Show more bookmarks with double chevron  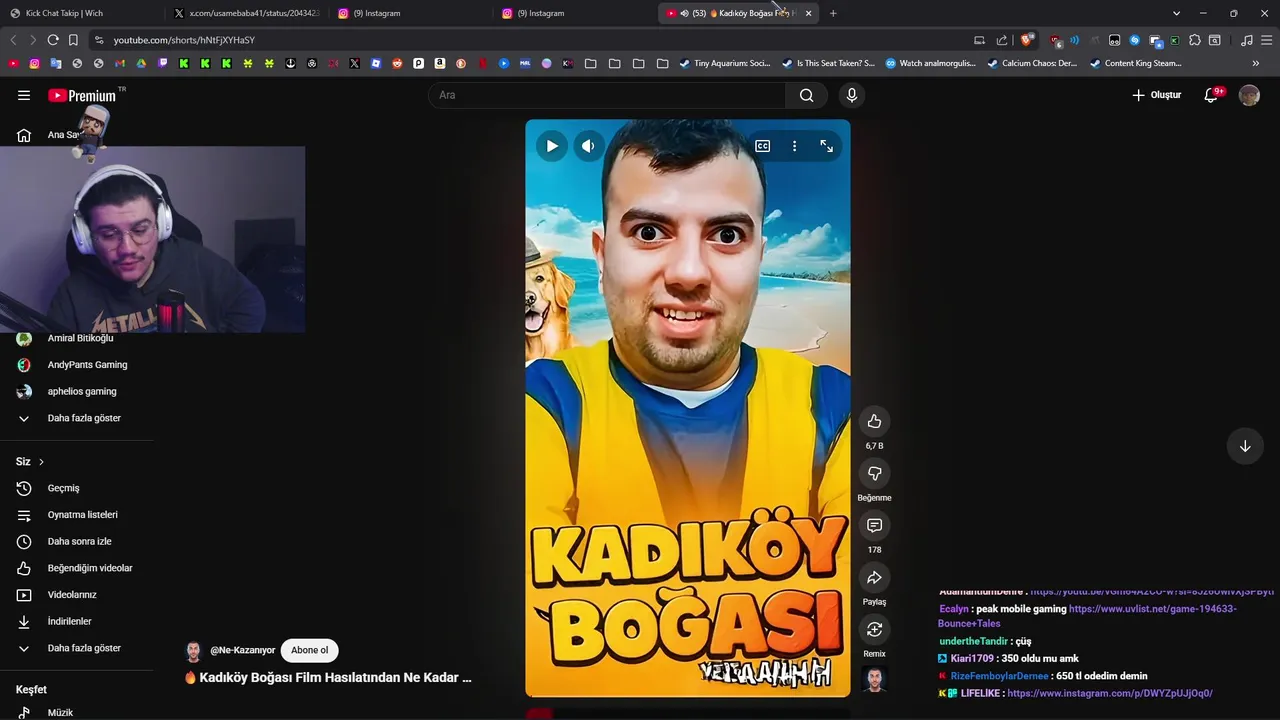[1256, 63]
